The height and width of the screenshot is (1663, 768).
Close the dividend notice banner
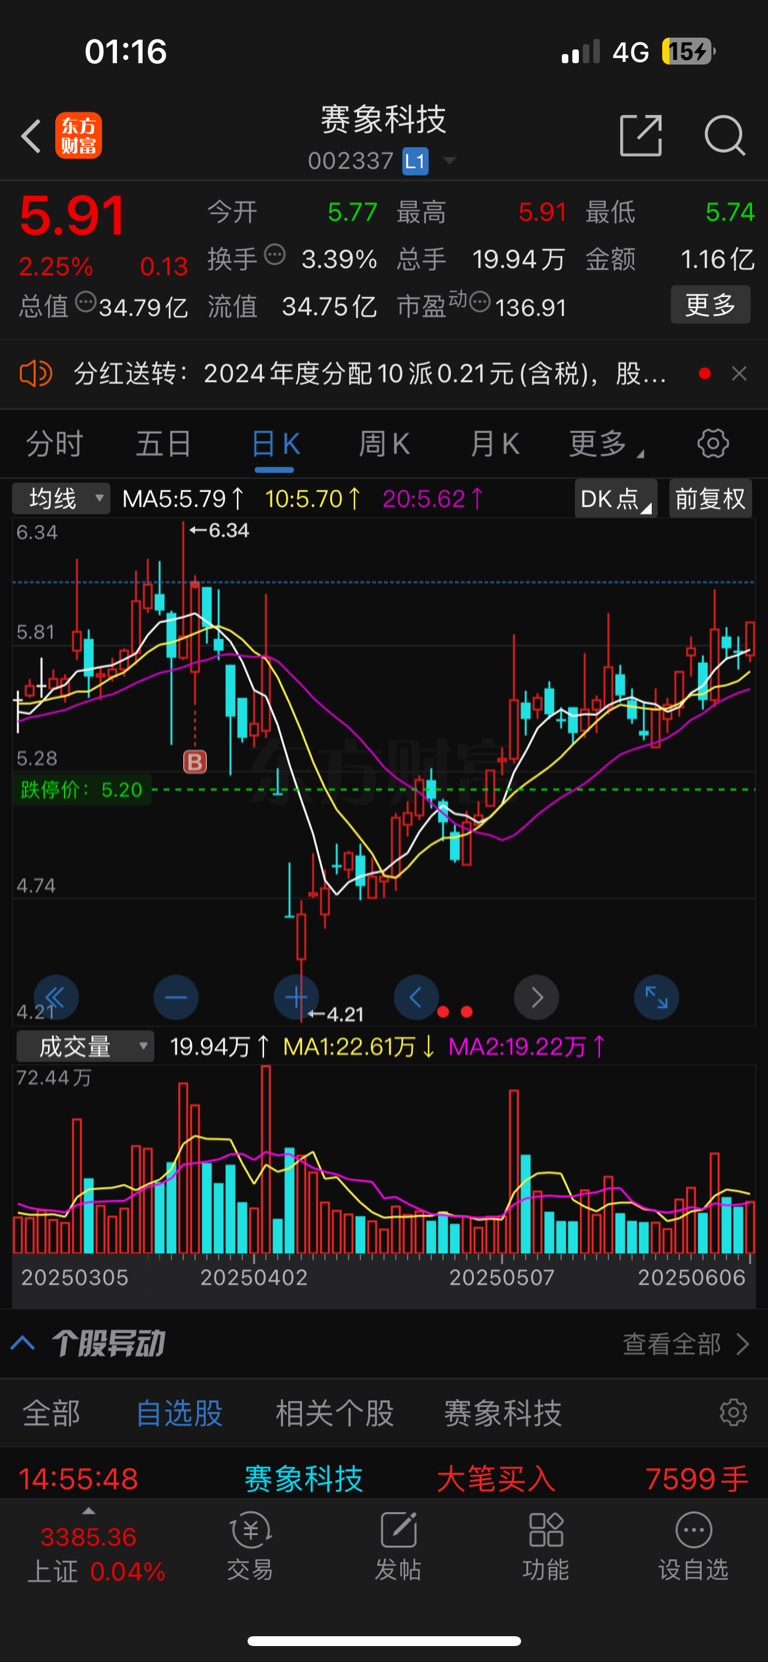tap(739, 373)
